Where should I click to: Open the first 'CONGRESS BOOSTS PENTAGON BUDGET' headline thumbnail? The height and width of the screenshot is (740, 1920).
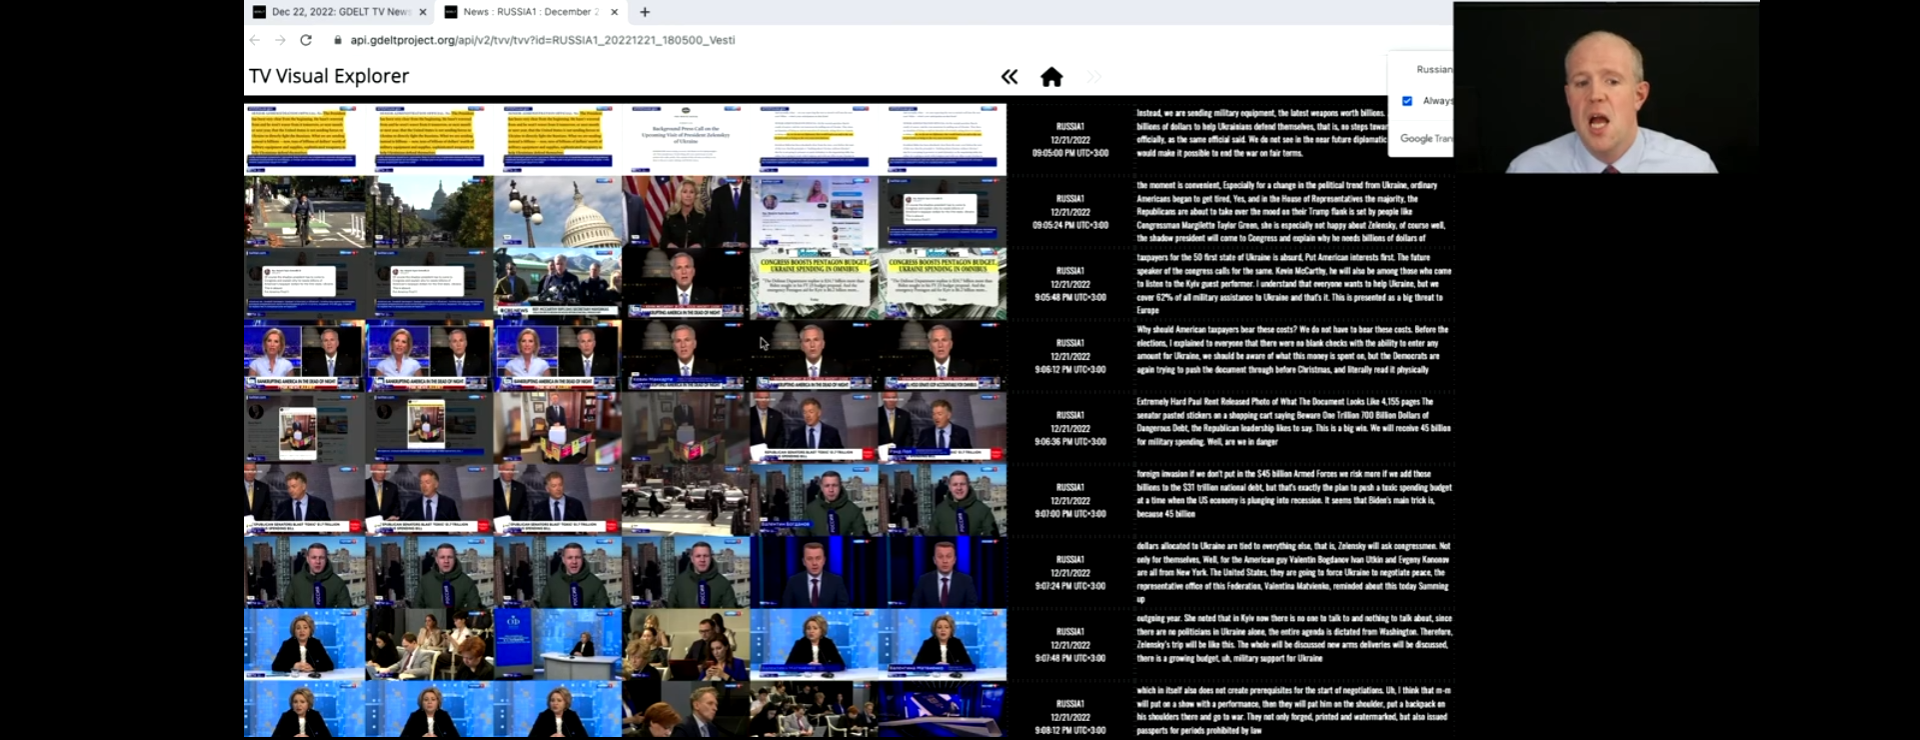814,284
